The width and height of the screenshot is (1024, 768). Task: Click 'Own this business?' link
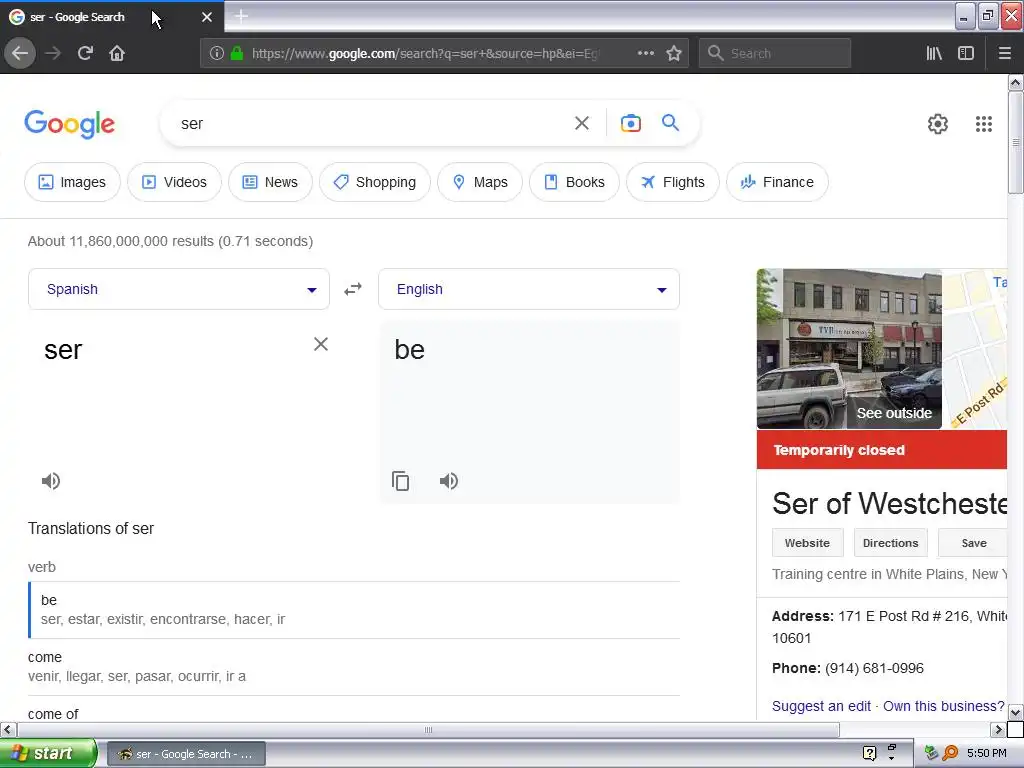pyautogui.click(x=944, y=706)
